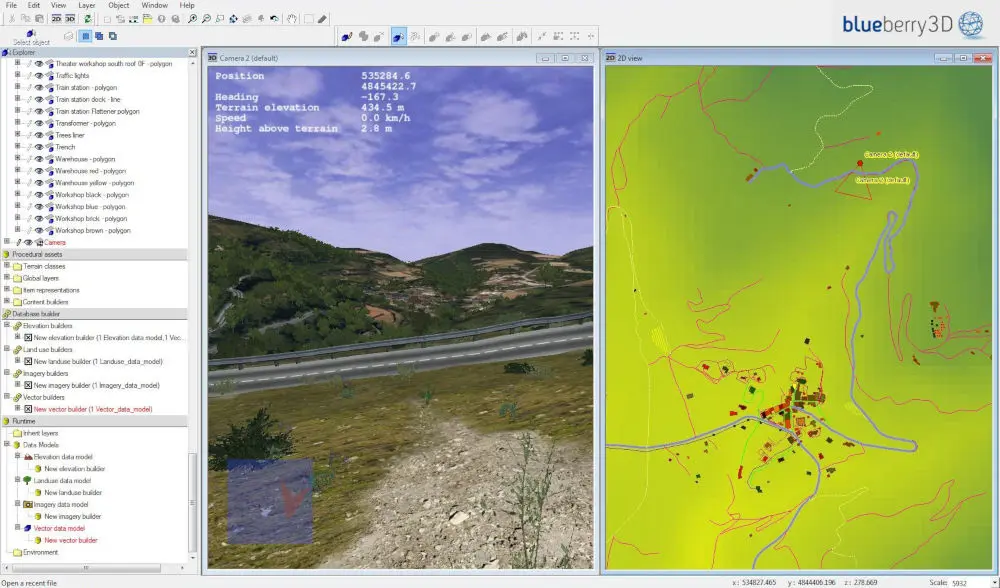Click the 3D view toolbar button
The width and height of the screenshot is (1000, 588).
pyautogui.click(x=70, y=19)
